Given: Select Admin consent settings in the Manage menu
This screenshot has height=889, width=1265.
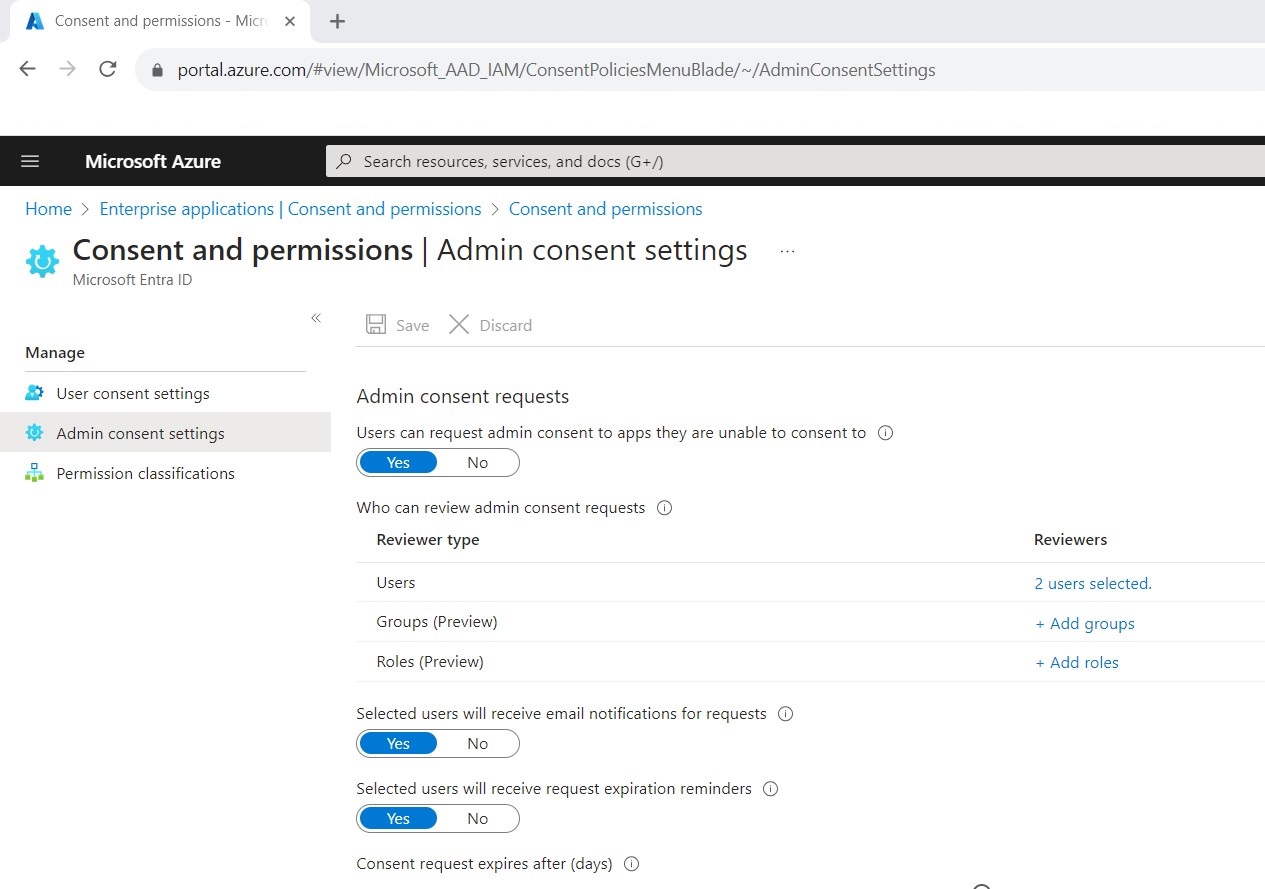Looking at the screenshot, I should 165,433.
